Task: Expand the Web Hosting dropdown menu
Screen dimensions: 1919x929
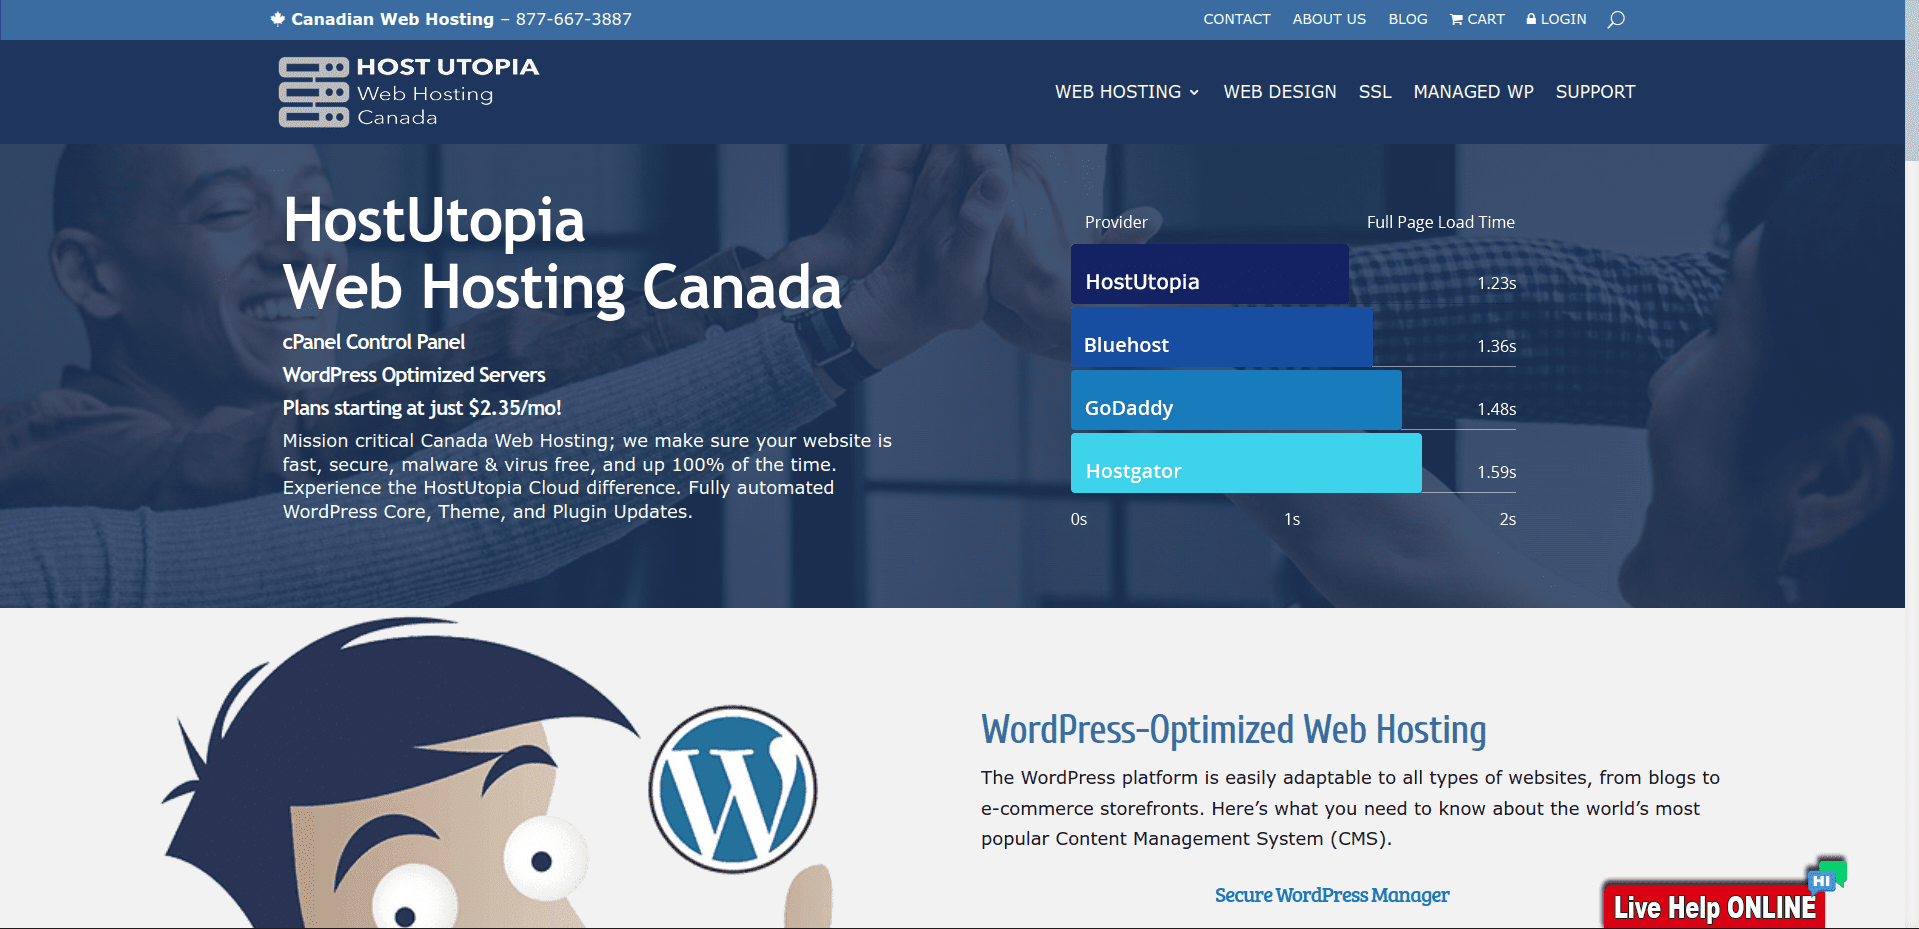Action: [1127, 92]
